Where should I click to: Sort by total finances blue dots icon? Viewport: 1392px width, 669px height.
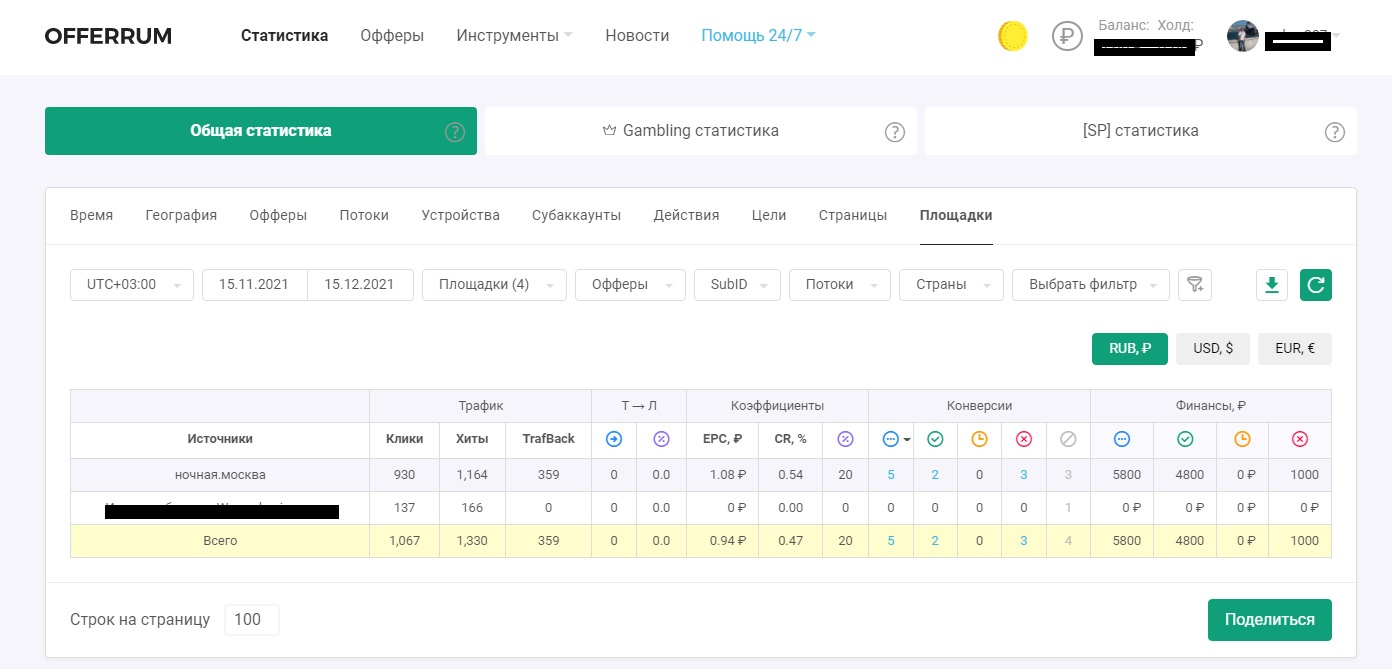pyautogui.click(x=1121, y=439)
